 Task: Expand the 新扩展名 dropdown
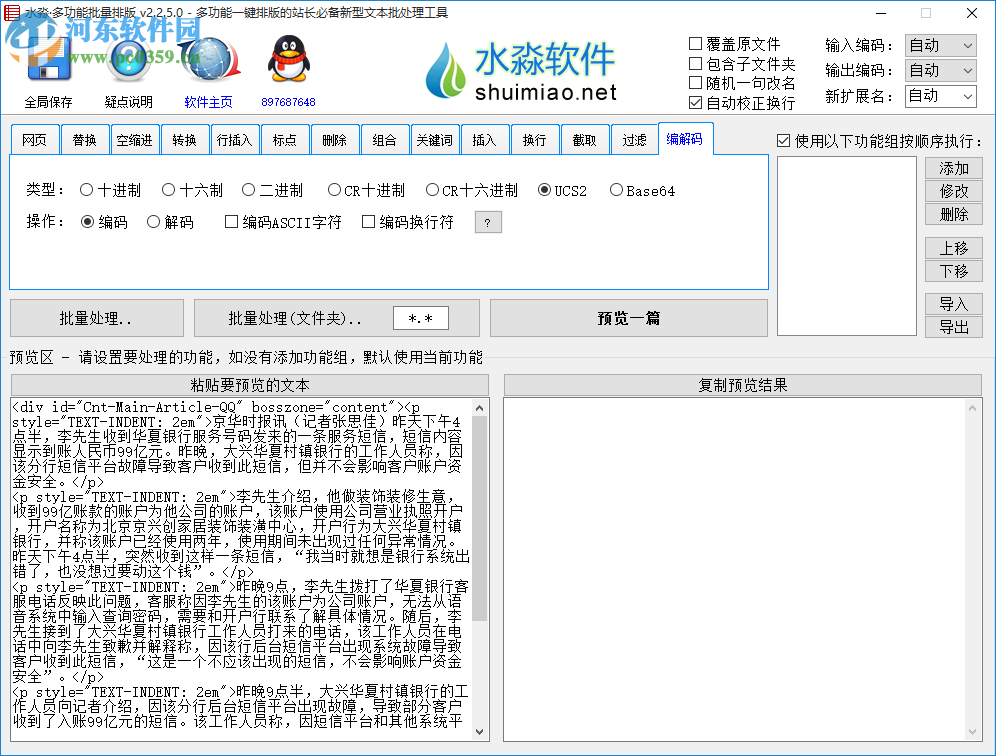(x=940, y=96)
